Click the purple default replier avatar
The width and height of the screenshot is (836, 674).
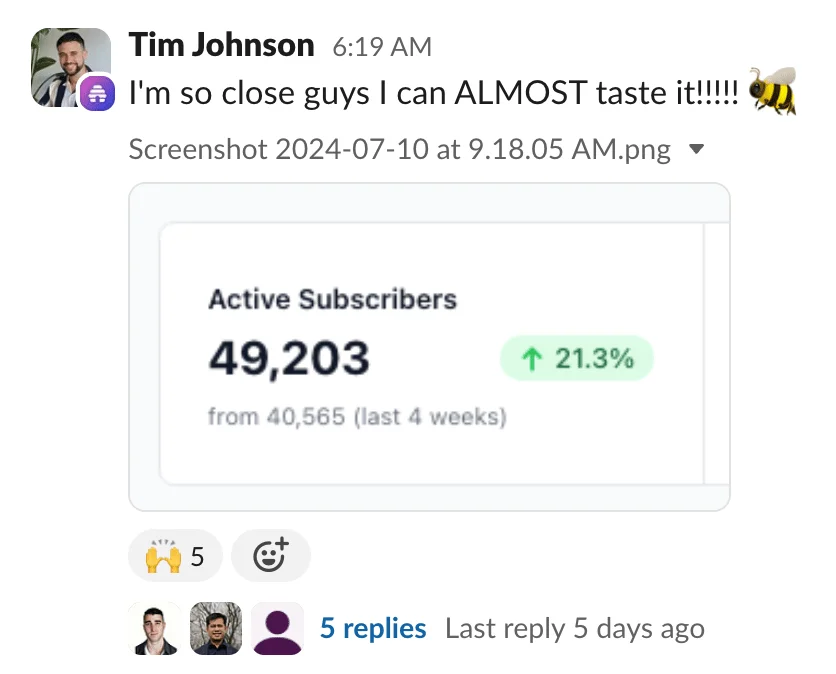click(276, 629)
